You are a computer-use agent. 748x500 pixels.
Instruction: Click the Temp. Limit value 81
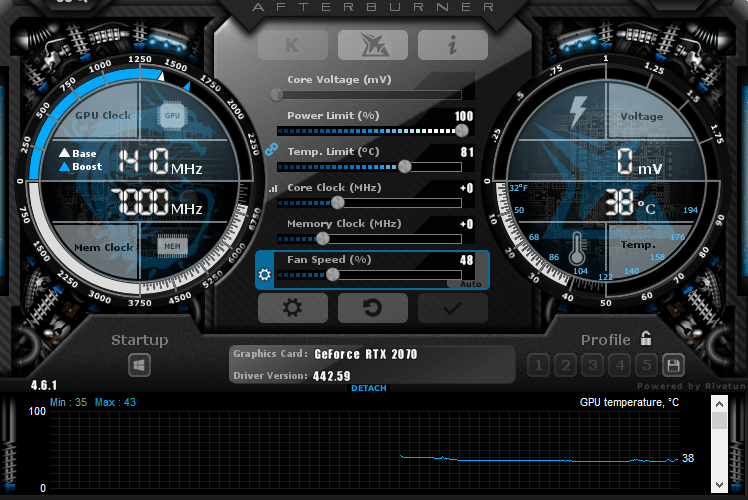point(467,152)
